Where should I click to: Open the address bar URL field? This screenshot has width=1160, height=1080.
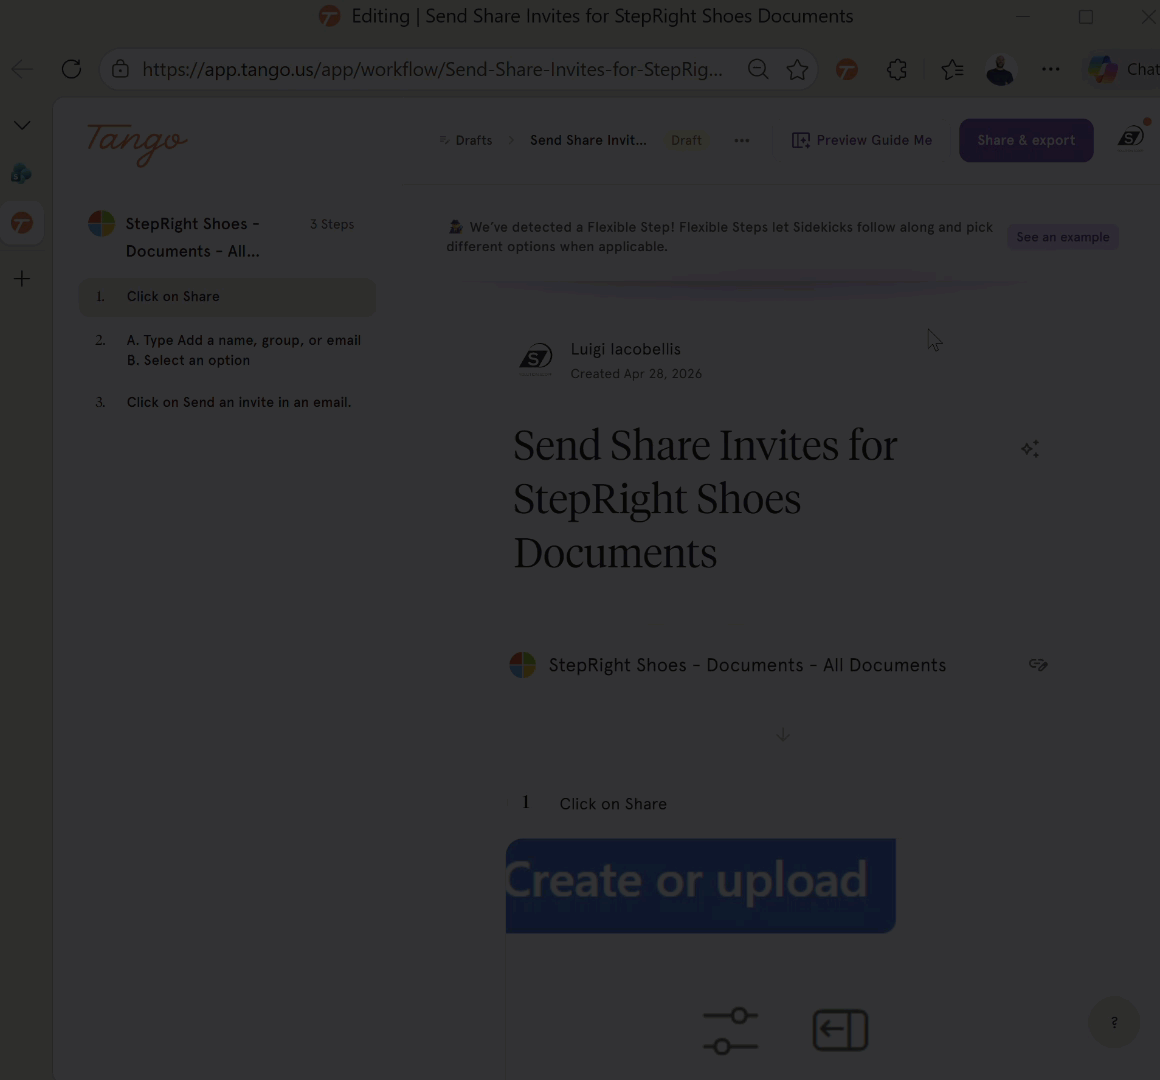coord(432,70)
